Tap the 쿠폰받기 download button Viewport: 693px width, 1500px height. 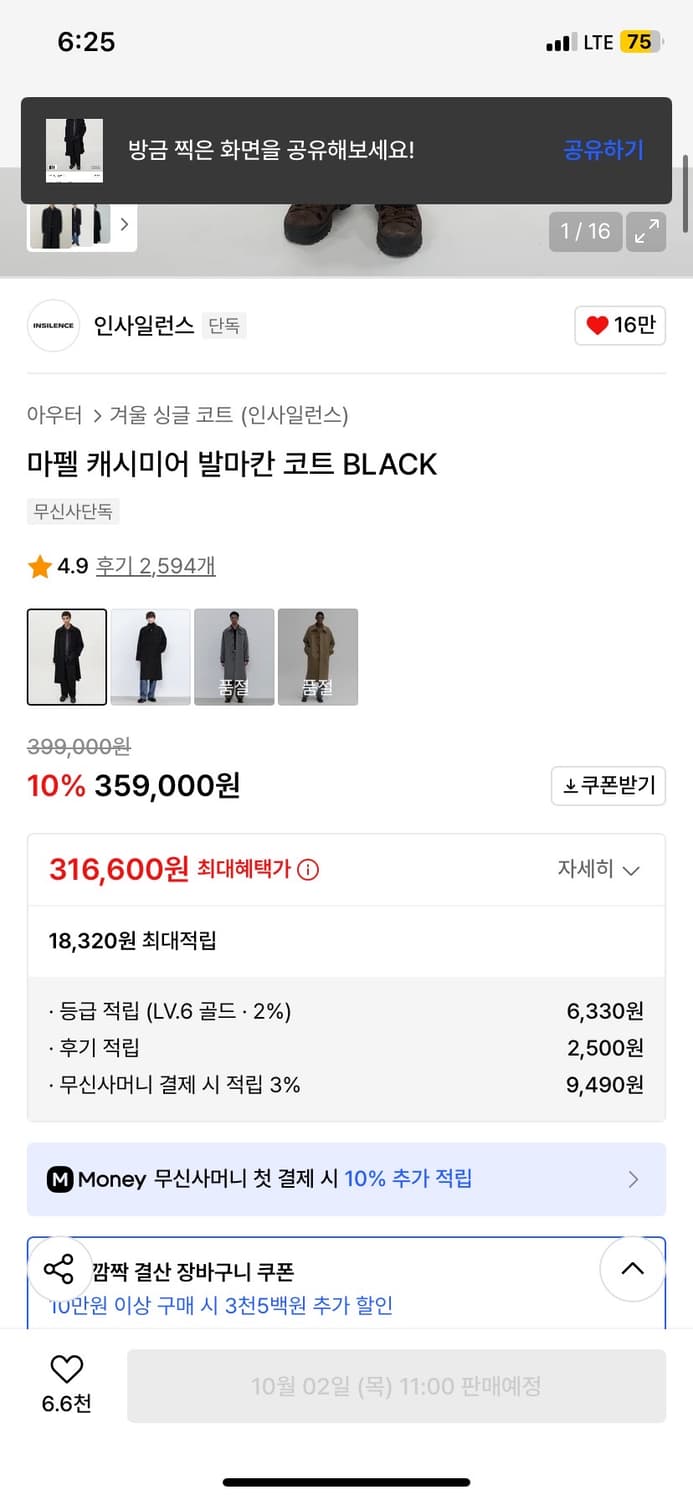pyautogui.click(x=608, y=786)
